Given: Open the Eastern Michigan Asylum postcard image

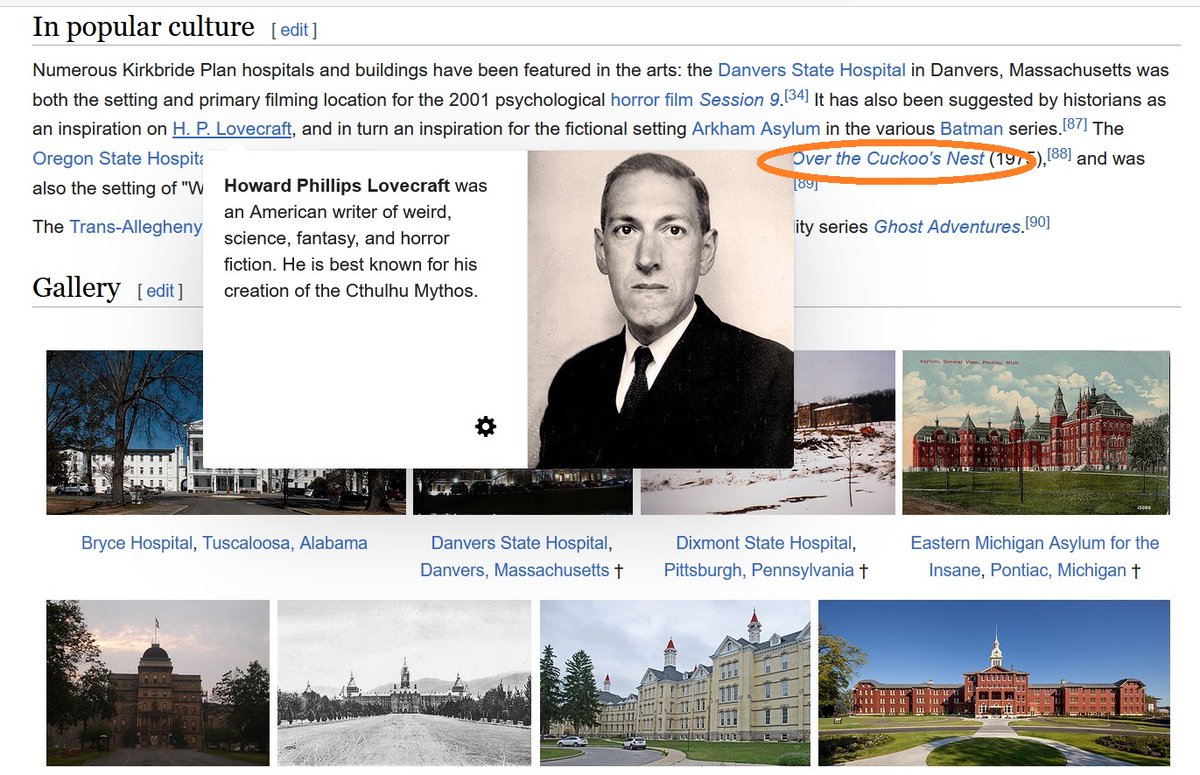Looking at the screenshot, I should click(1036, 432).
